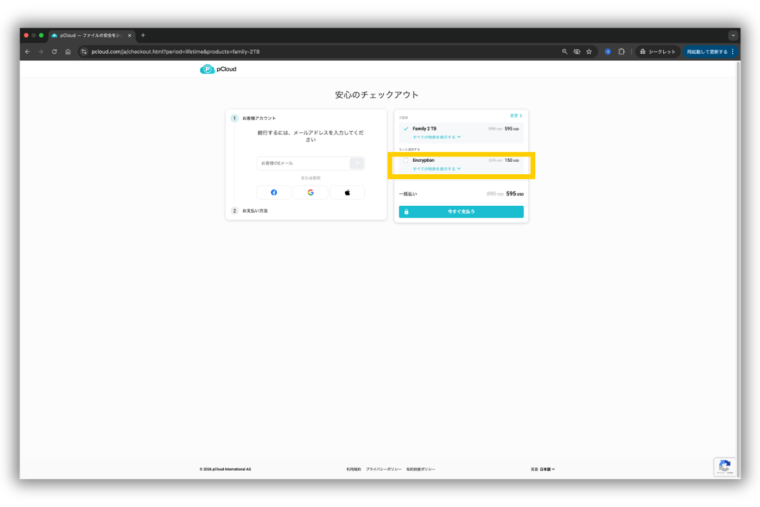Viewport: 760px width, 507px height.
Task: Open the 日本語 language dropdown in footer
Action: click(545, 468)
